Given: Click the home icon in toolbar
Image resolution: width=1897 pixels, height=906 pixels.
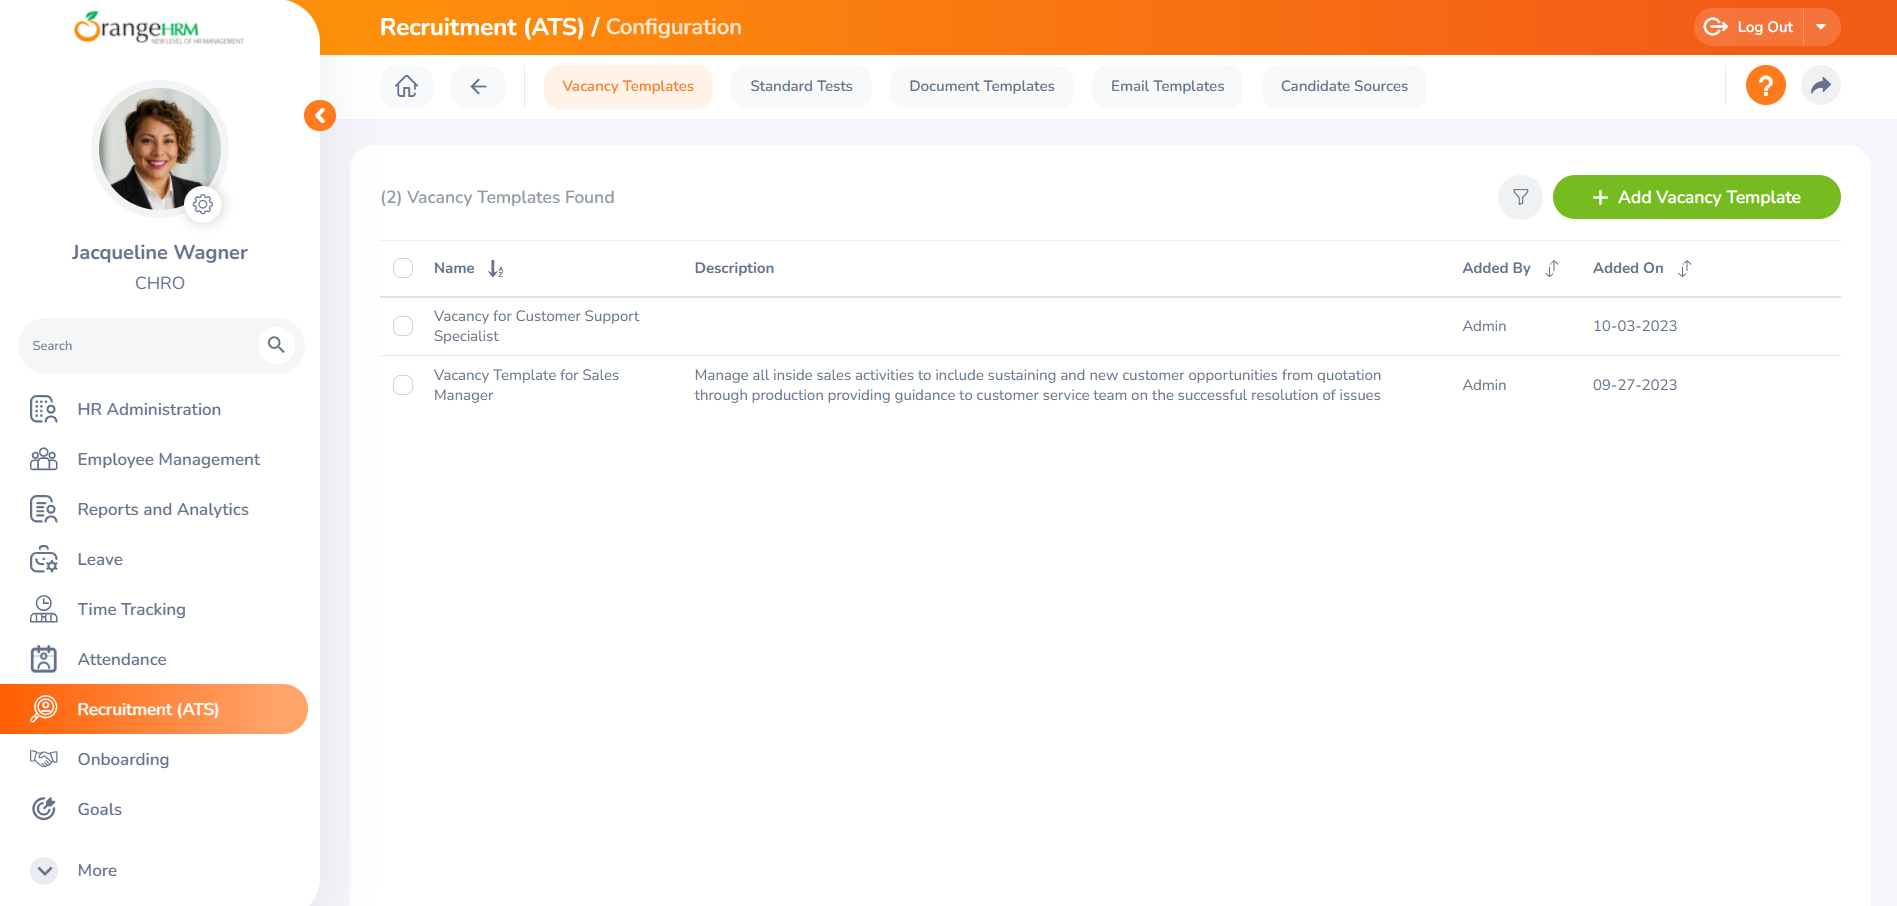Looking at the screenshot, I should (x=406, y=86).
